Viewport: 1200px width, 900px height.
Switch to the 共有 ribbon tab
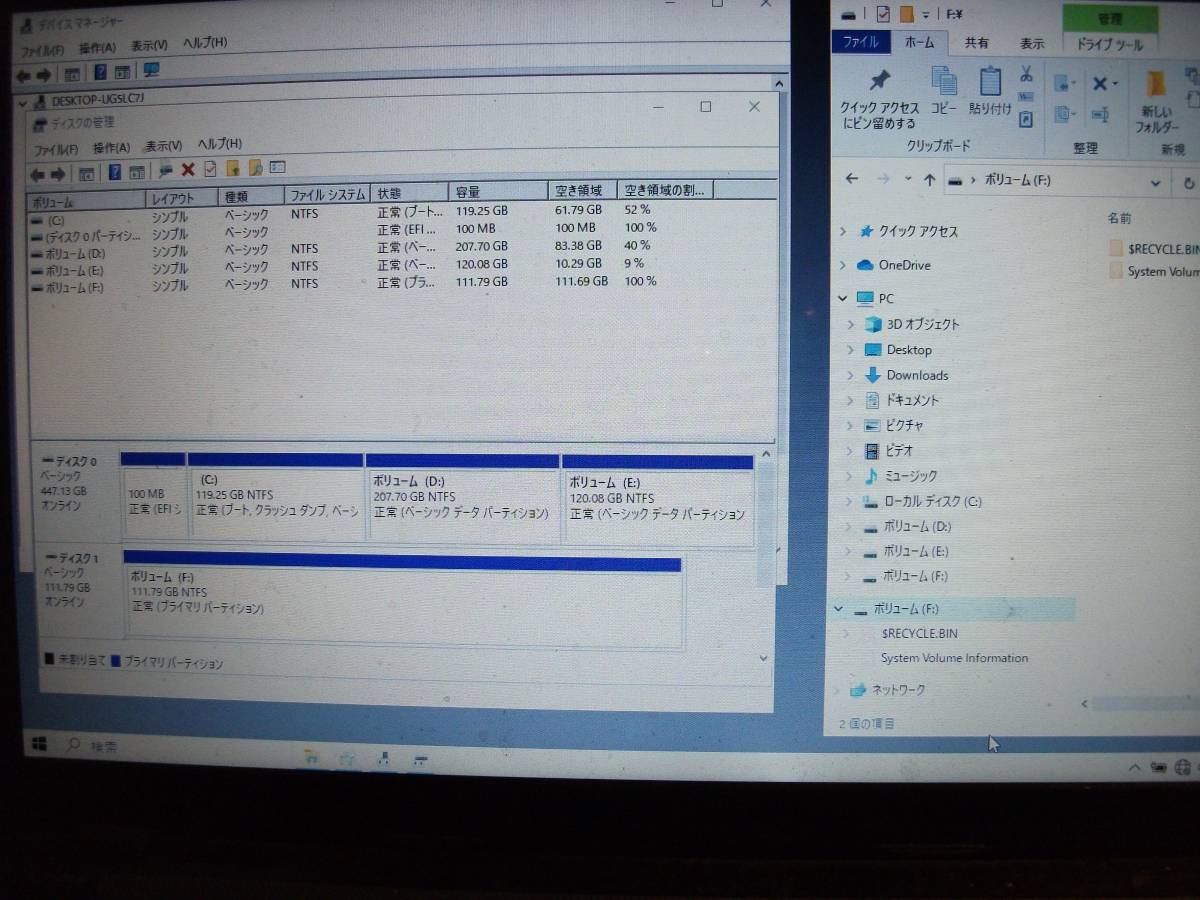click(x=977, y=43)
